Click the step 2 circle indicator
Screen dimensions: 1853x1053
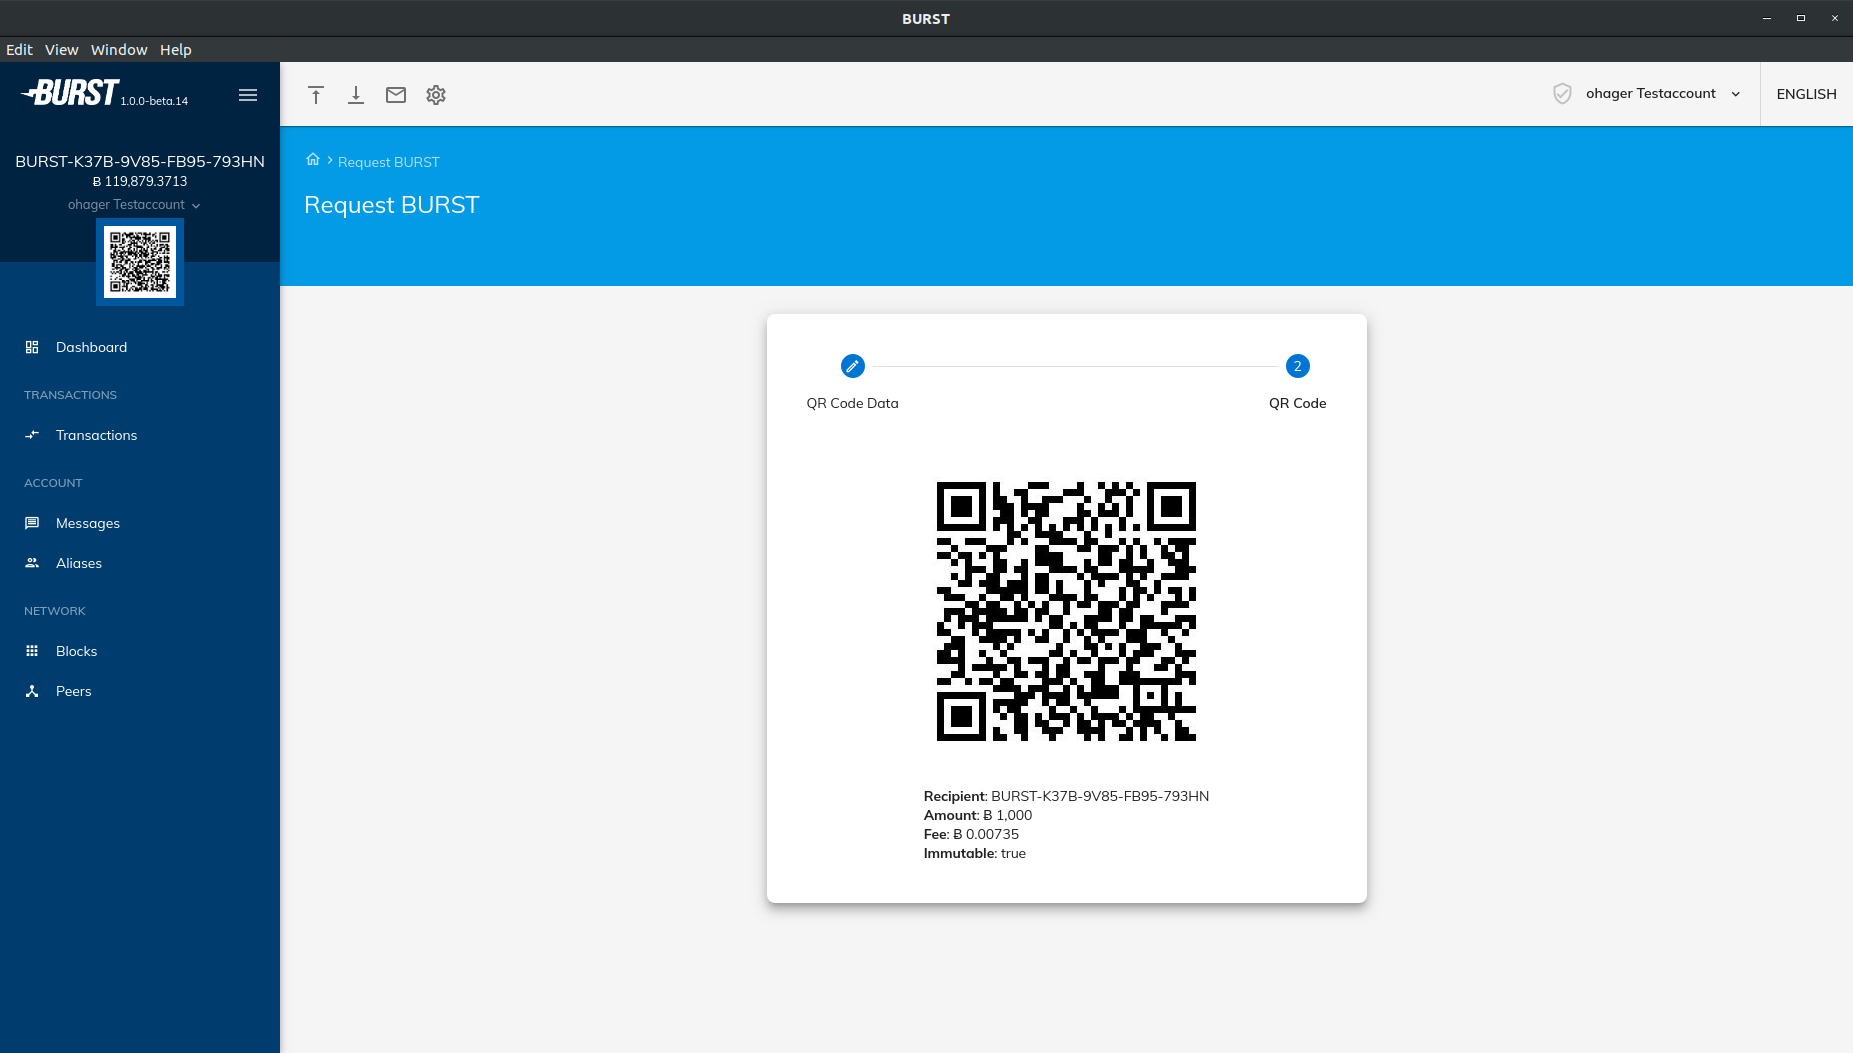[x=1297, y=366]
